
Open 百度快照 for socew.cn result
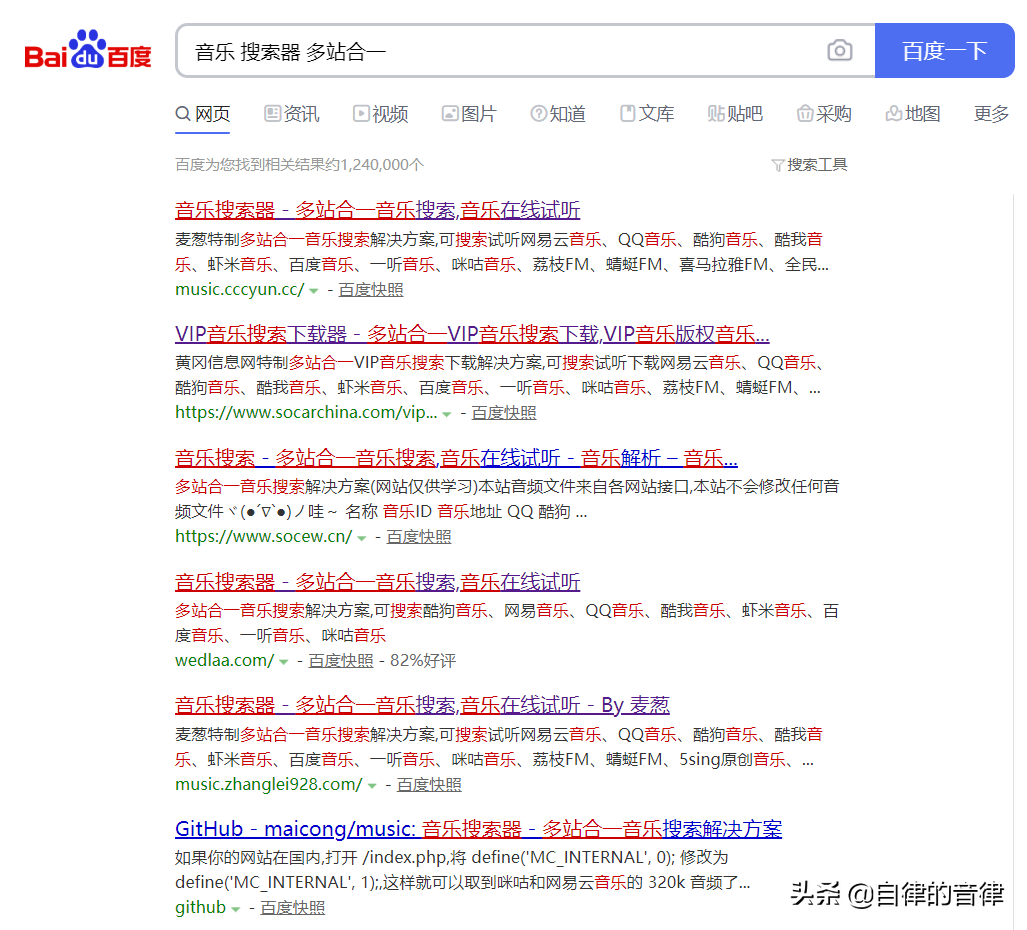pos(419,536)
